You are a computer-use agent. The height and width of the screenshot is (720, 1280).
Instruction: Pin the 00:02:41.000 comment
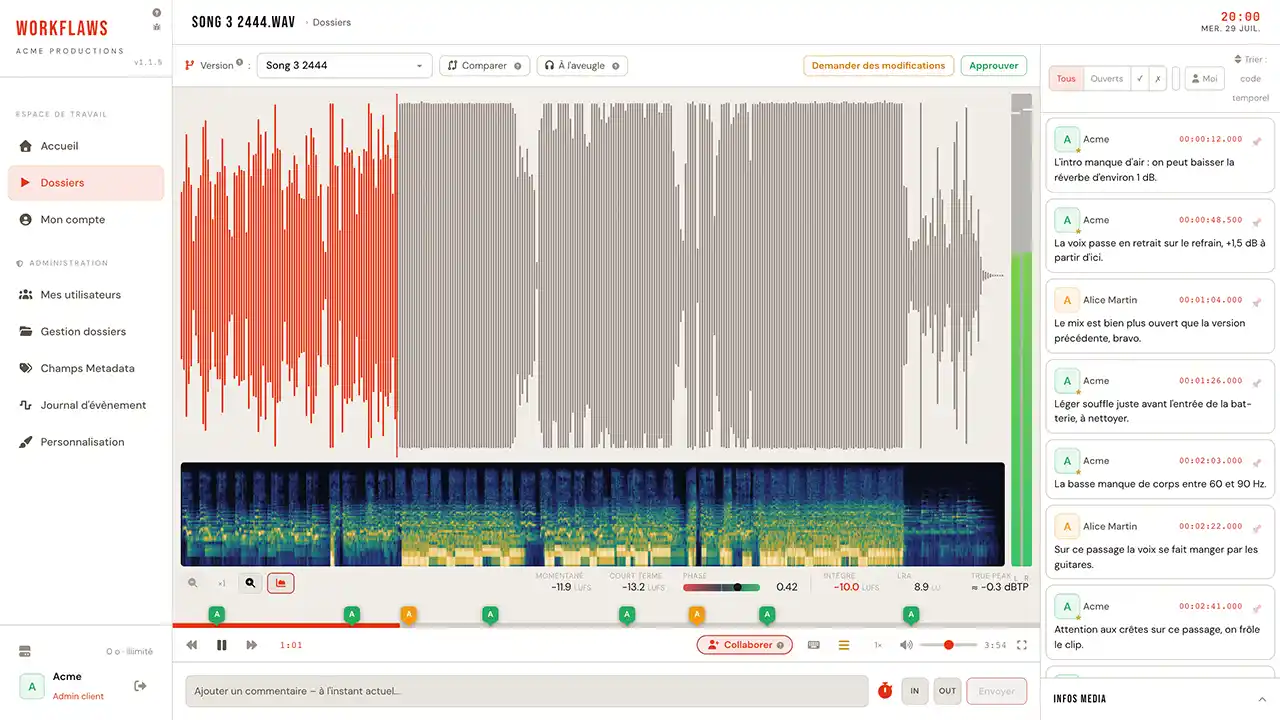tap(1257, 607)
